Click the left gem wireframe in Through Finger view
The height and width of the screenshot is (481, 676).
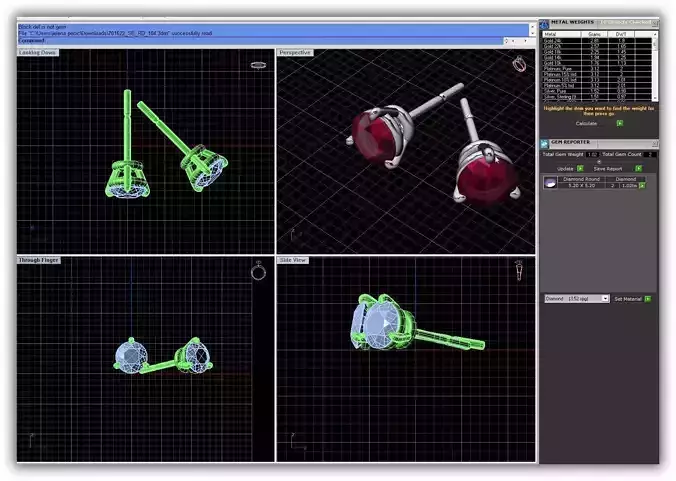[x=131, y=357]
